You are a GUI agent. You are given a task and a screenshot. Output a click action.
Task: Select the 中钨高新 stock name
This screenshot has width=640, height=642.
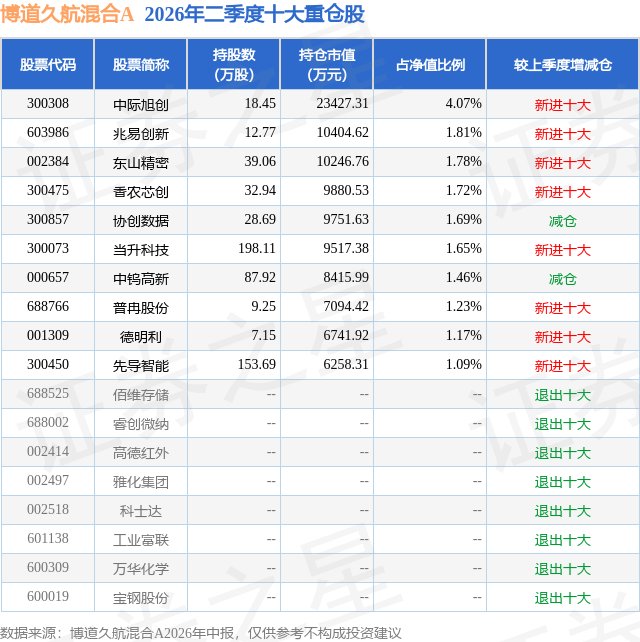pos(141,279)
